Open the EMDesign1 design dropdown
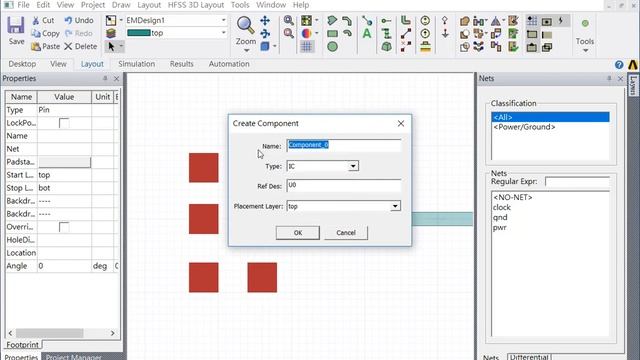 [223, 20]
